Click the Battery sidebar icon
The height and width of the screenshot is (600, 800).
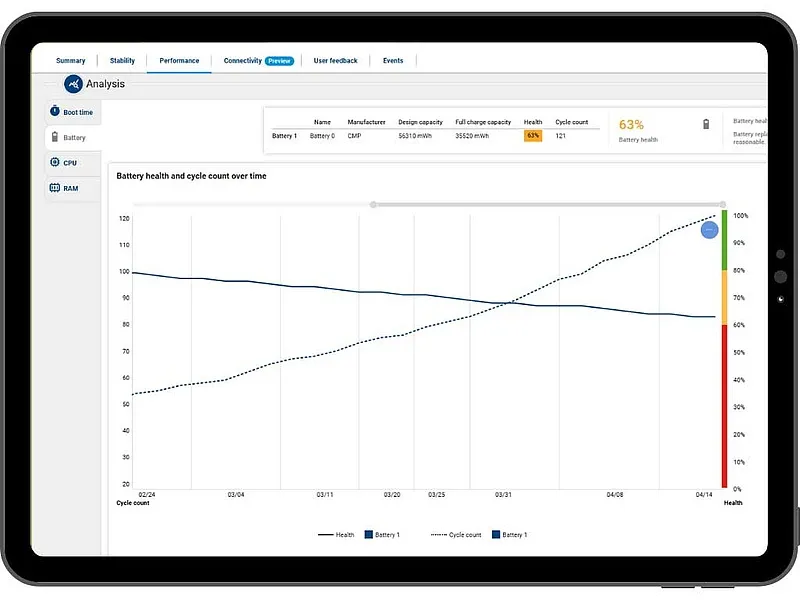(55, 137)
